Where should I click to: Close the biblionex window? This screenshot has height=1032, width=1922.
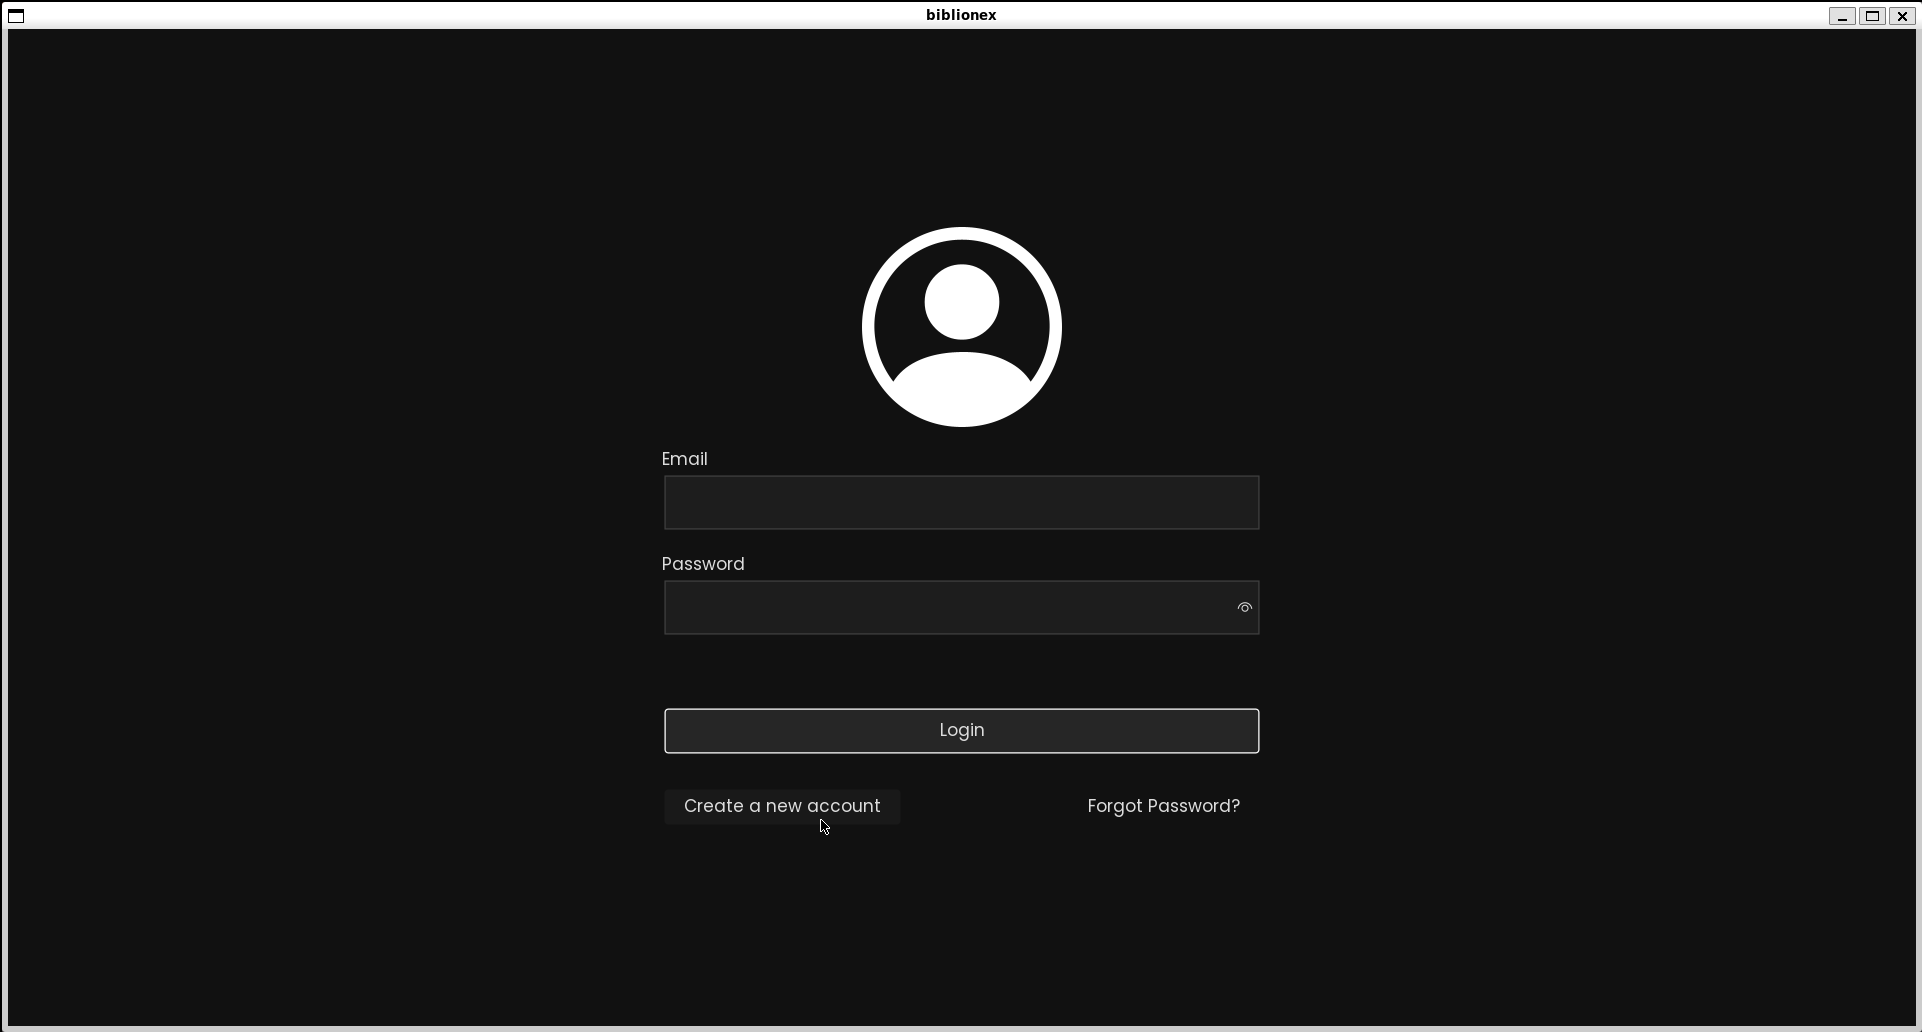point(1902,16)
